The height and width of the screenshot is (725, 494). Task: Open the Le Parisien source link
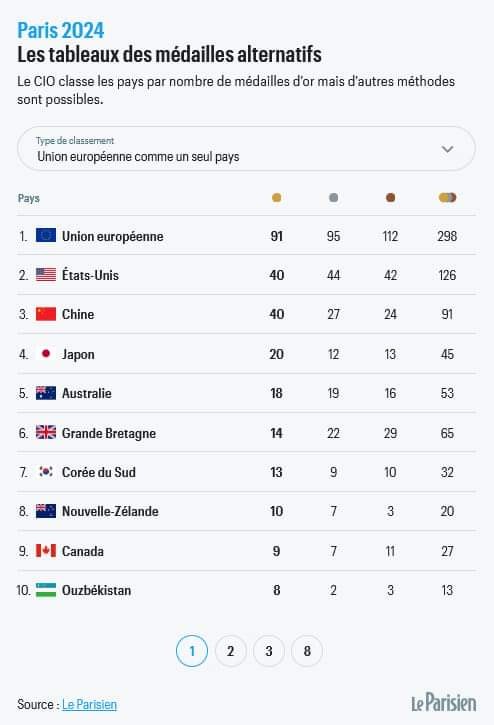click(89, 704)
